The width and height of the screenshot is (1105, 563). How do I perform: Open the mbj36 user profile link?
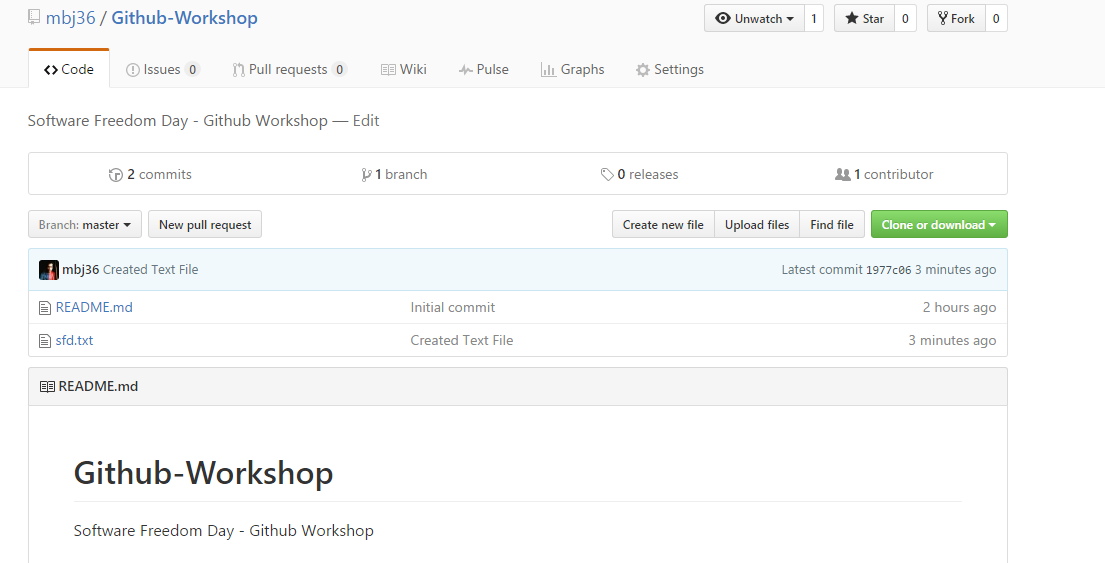70,18
